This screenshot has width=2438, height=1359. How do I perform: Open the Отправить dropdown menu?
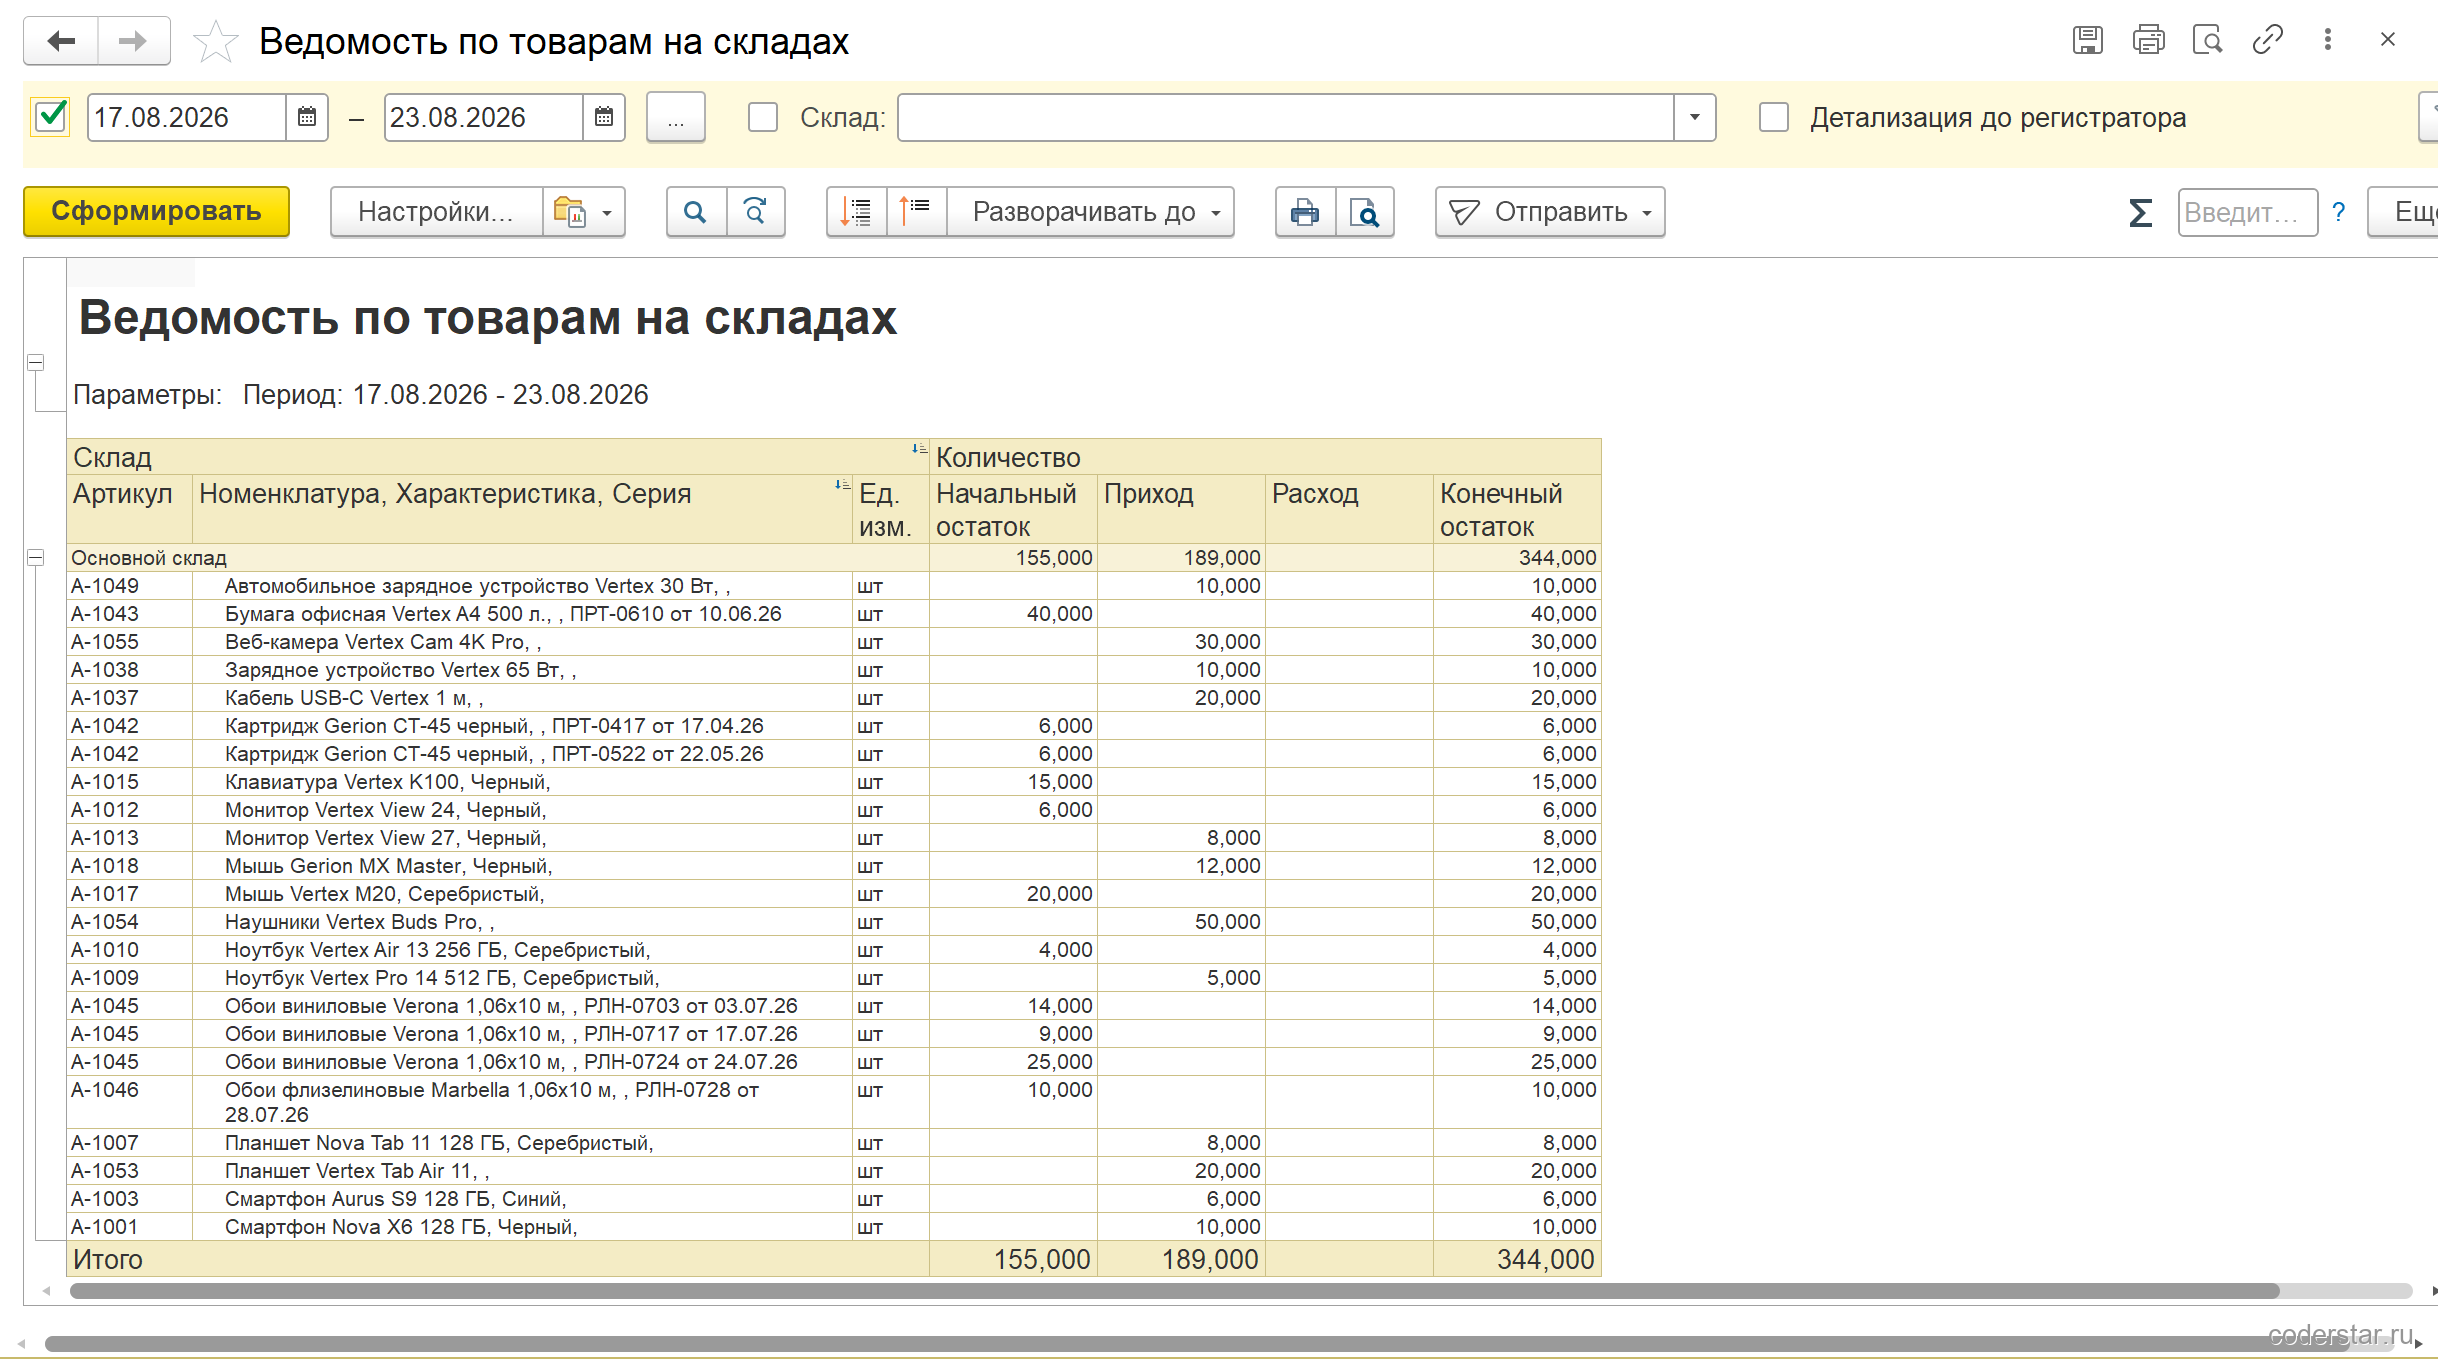pos(1550,212)
